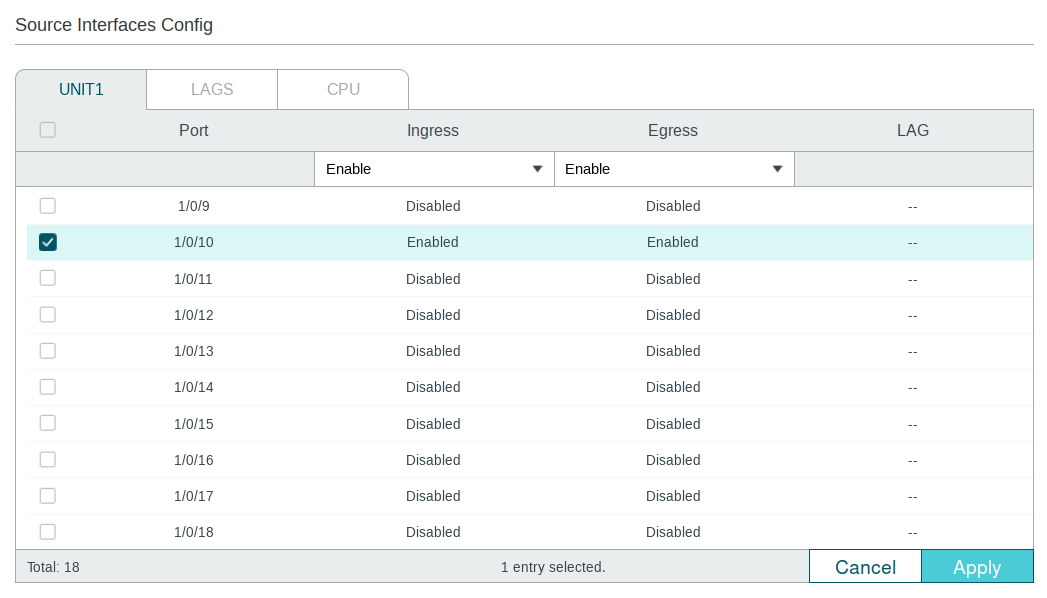Viewport: 1047px width, 598px height.
Task: Tick port 1/0/16 checkbox
Action: [47, 459]
